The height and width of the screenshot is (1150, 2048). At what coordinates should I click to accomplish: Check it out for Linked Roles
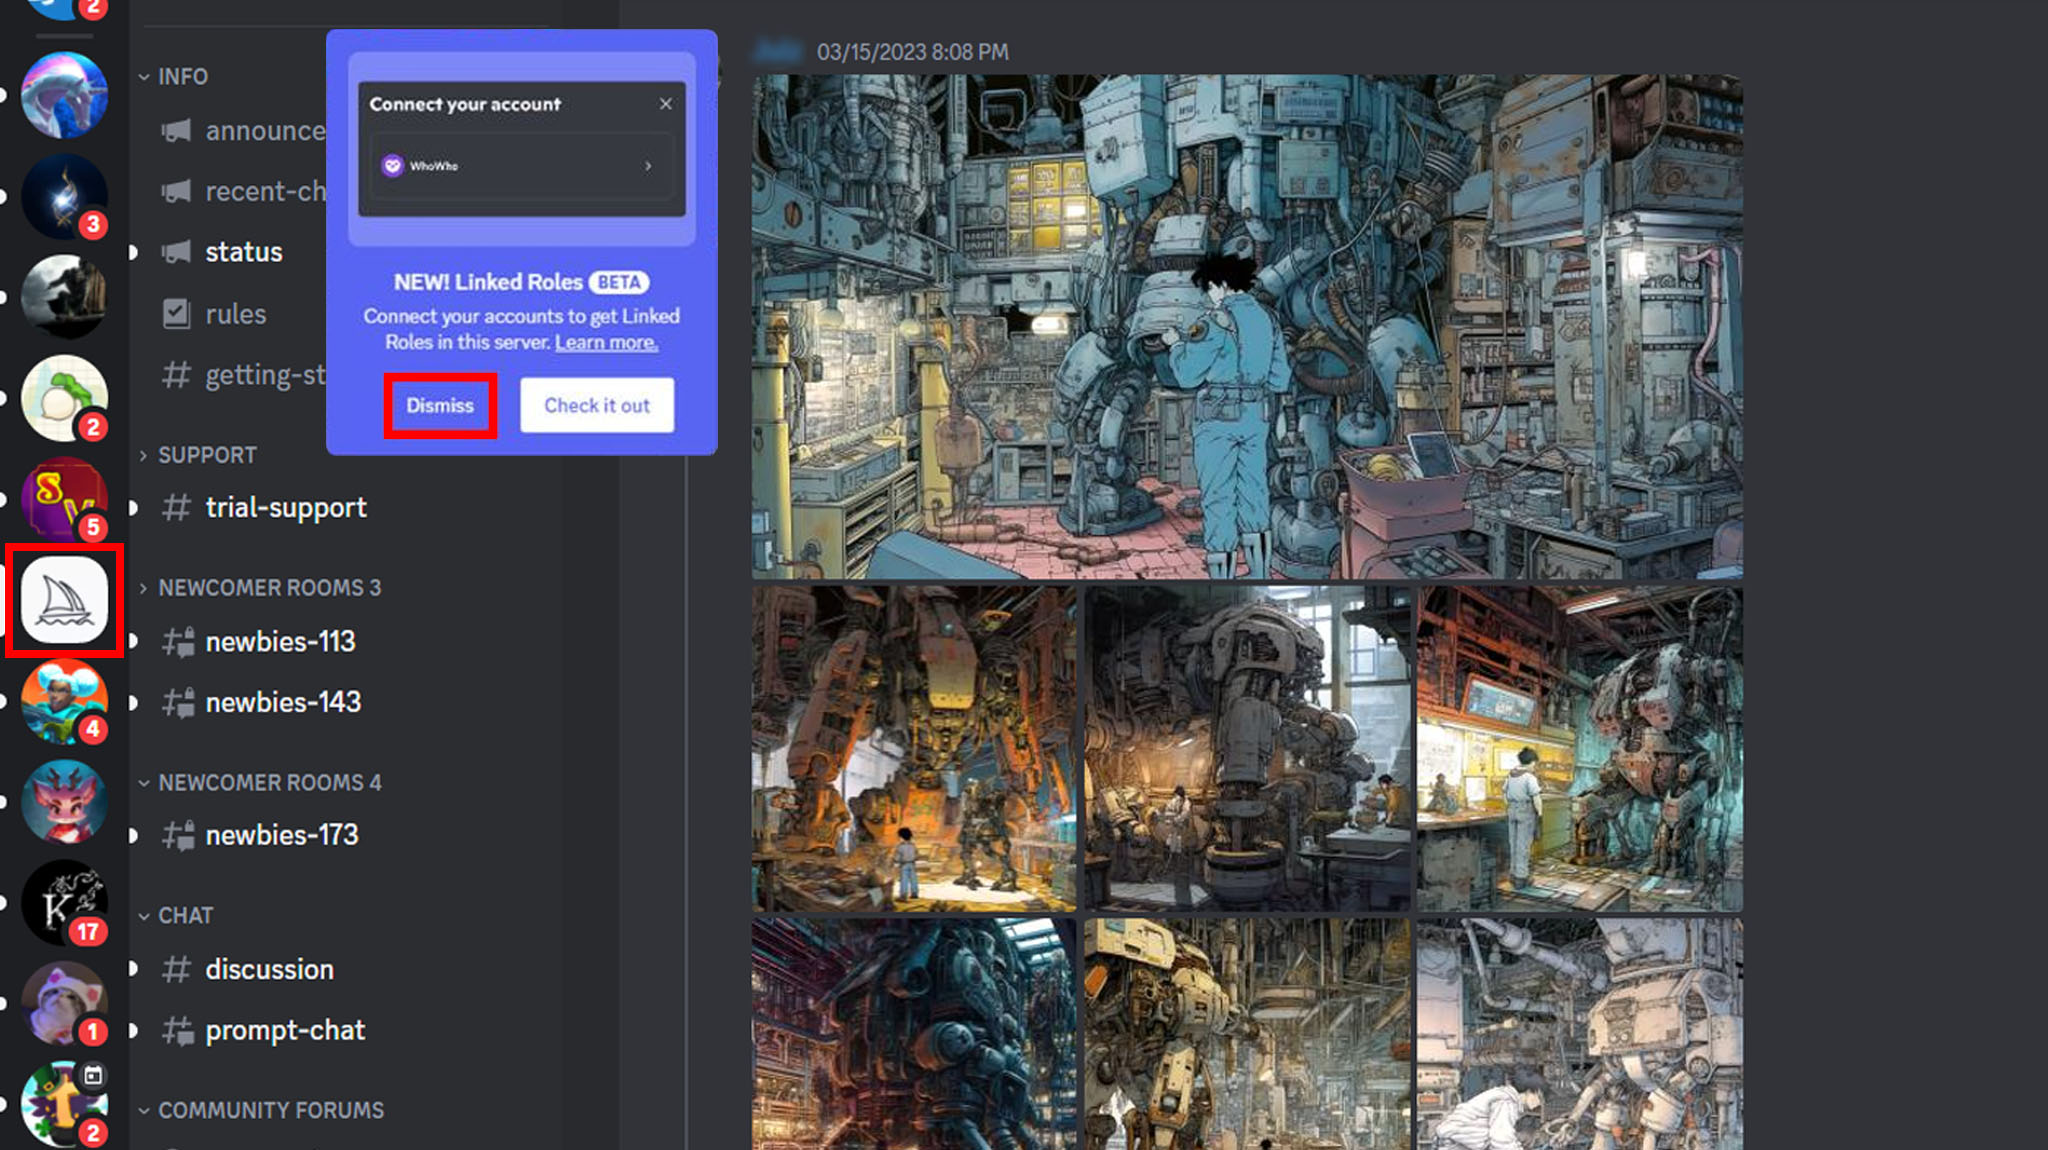[x=596, y=405]
